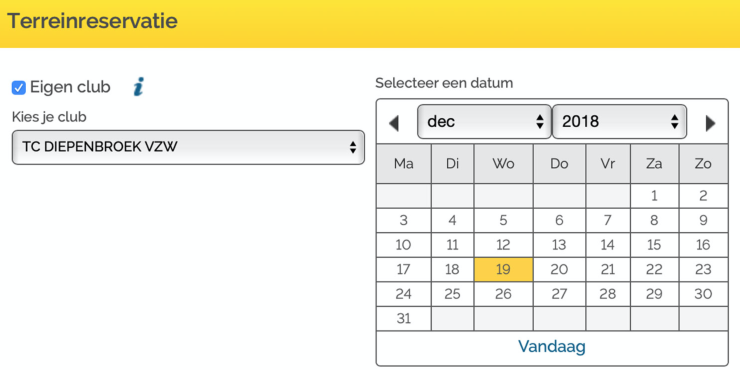
Task: Choose date 26 under Wo column
Action: 504,294
